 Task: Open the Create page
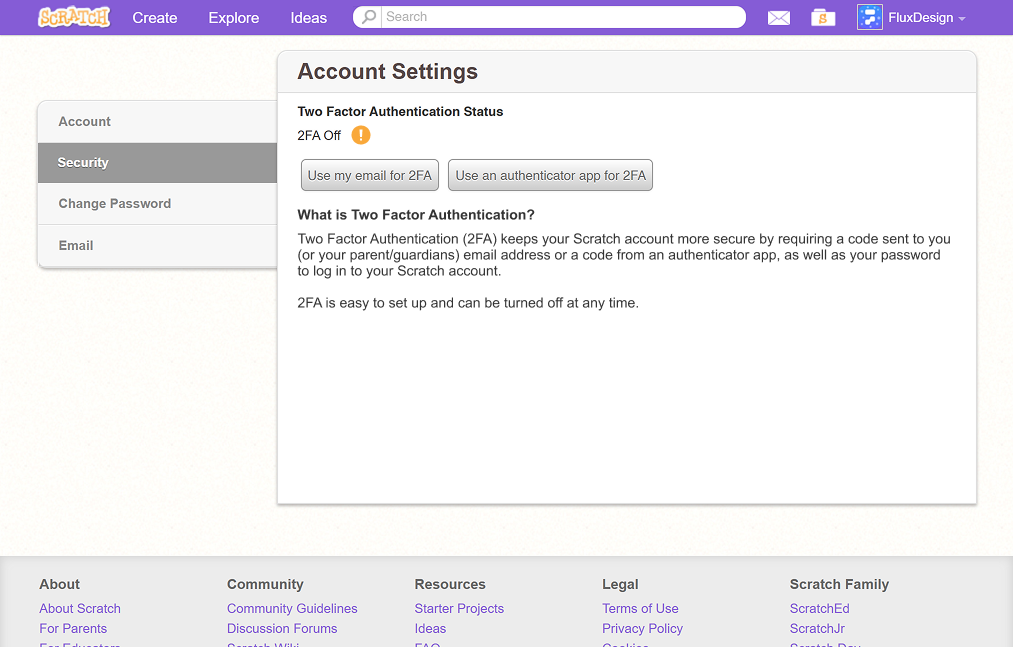pos(155,17)
